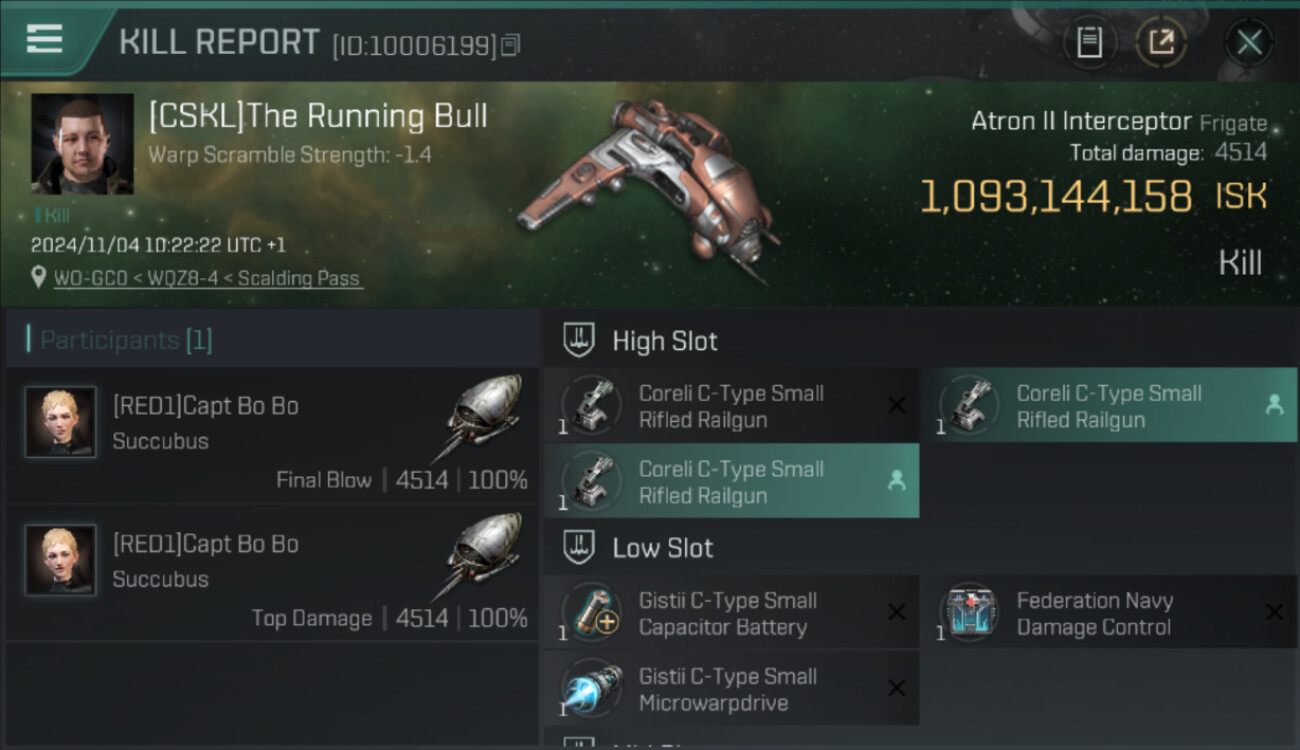Click Federation Navy Damage Control icon
This screenshot has width=1300, height=750.
(969, 612)
